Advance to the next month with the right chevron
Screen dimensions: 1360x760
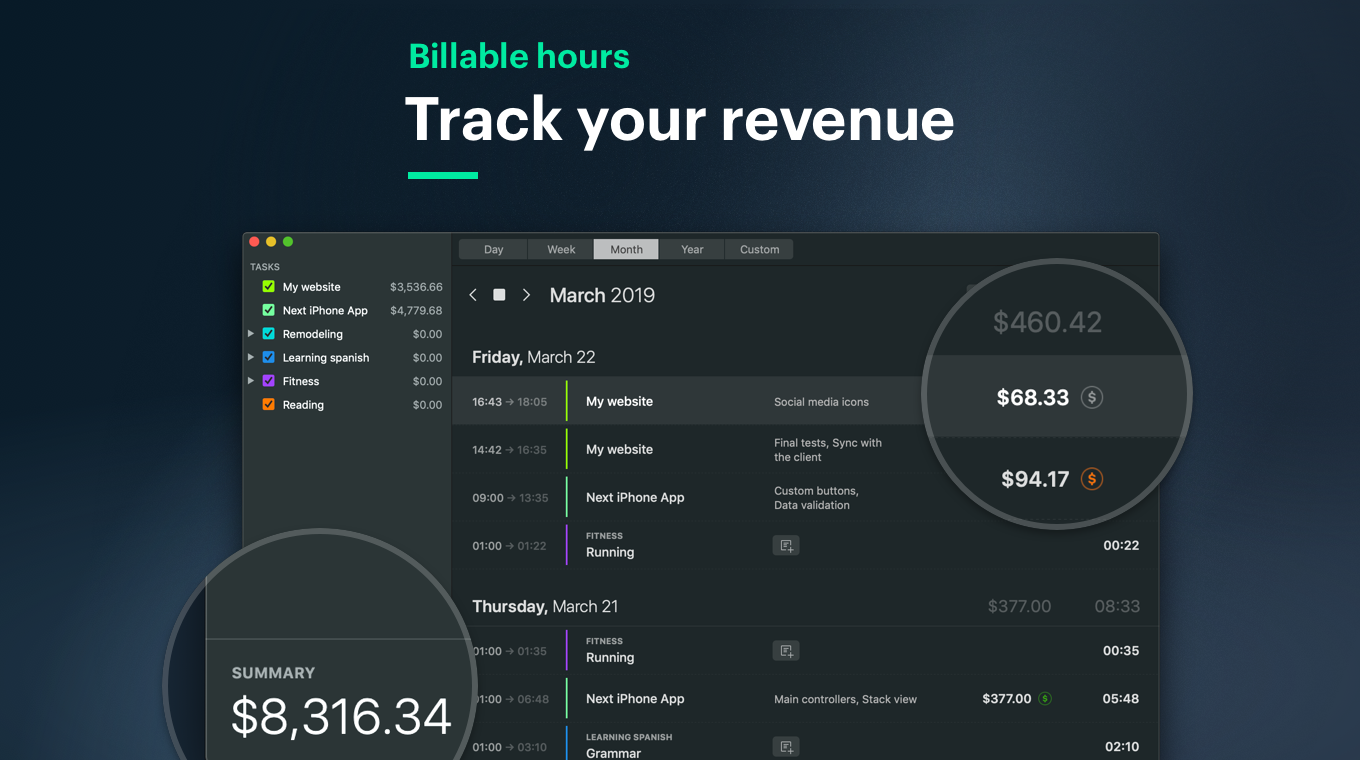(x=526, y=294)
